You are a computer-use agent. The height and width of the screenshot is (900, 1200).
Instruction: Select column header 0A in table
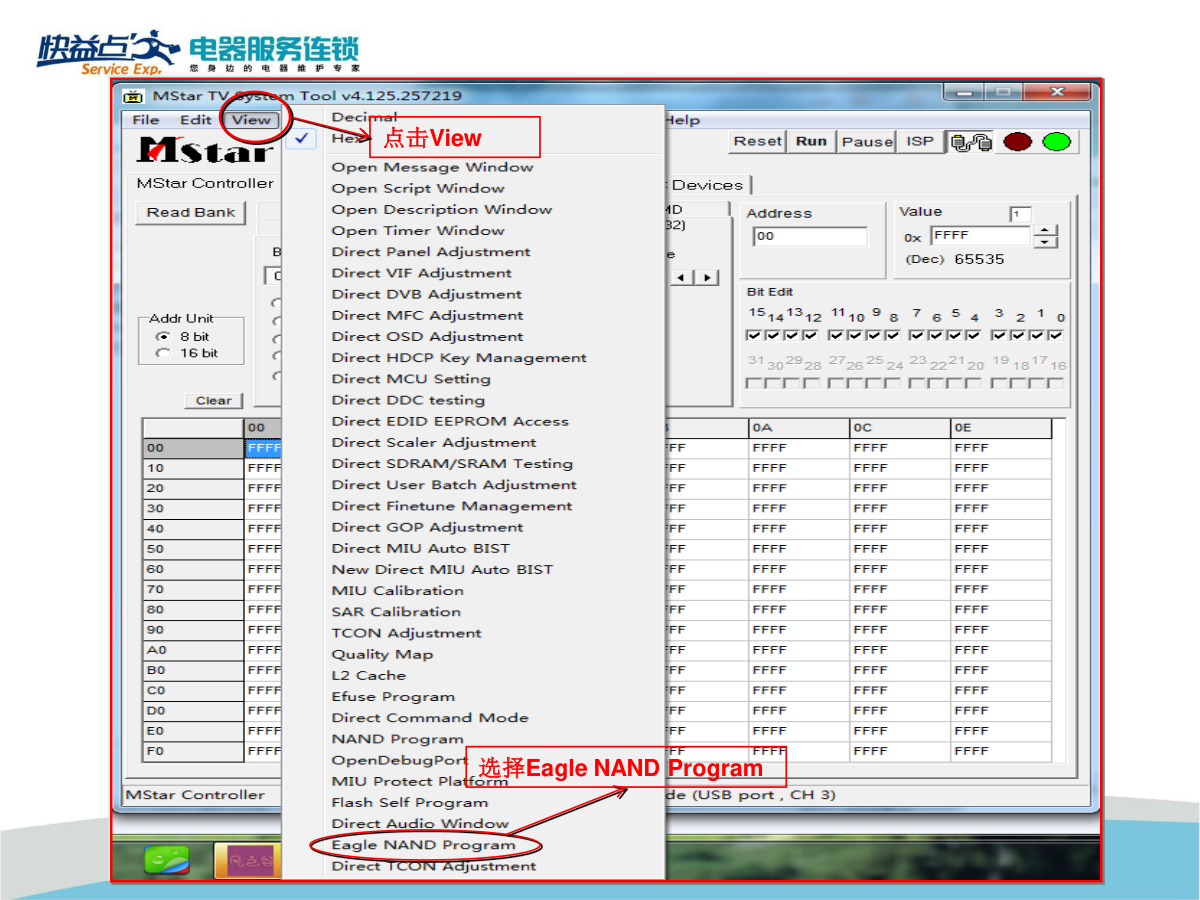(x=799, y=428)
